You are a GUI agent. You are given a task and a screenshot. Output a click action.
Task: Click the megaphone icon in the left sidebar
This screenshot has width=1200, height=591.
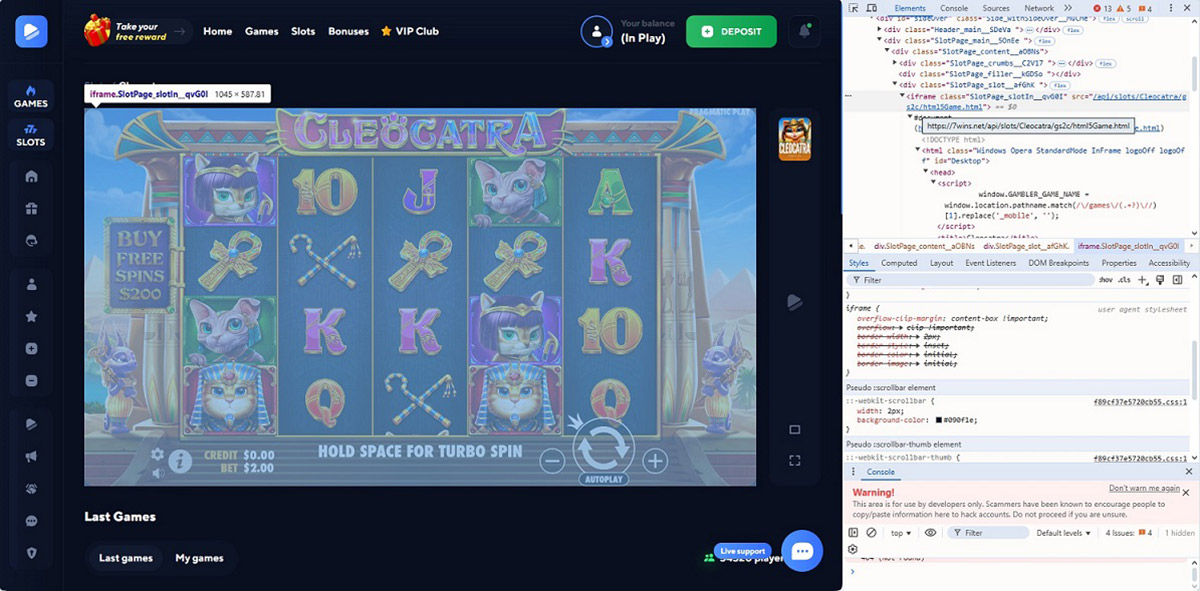[31, 457]
